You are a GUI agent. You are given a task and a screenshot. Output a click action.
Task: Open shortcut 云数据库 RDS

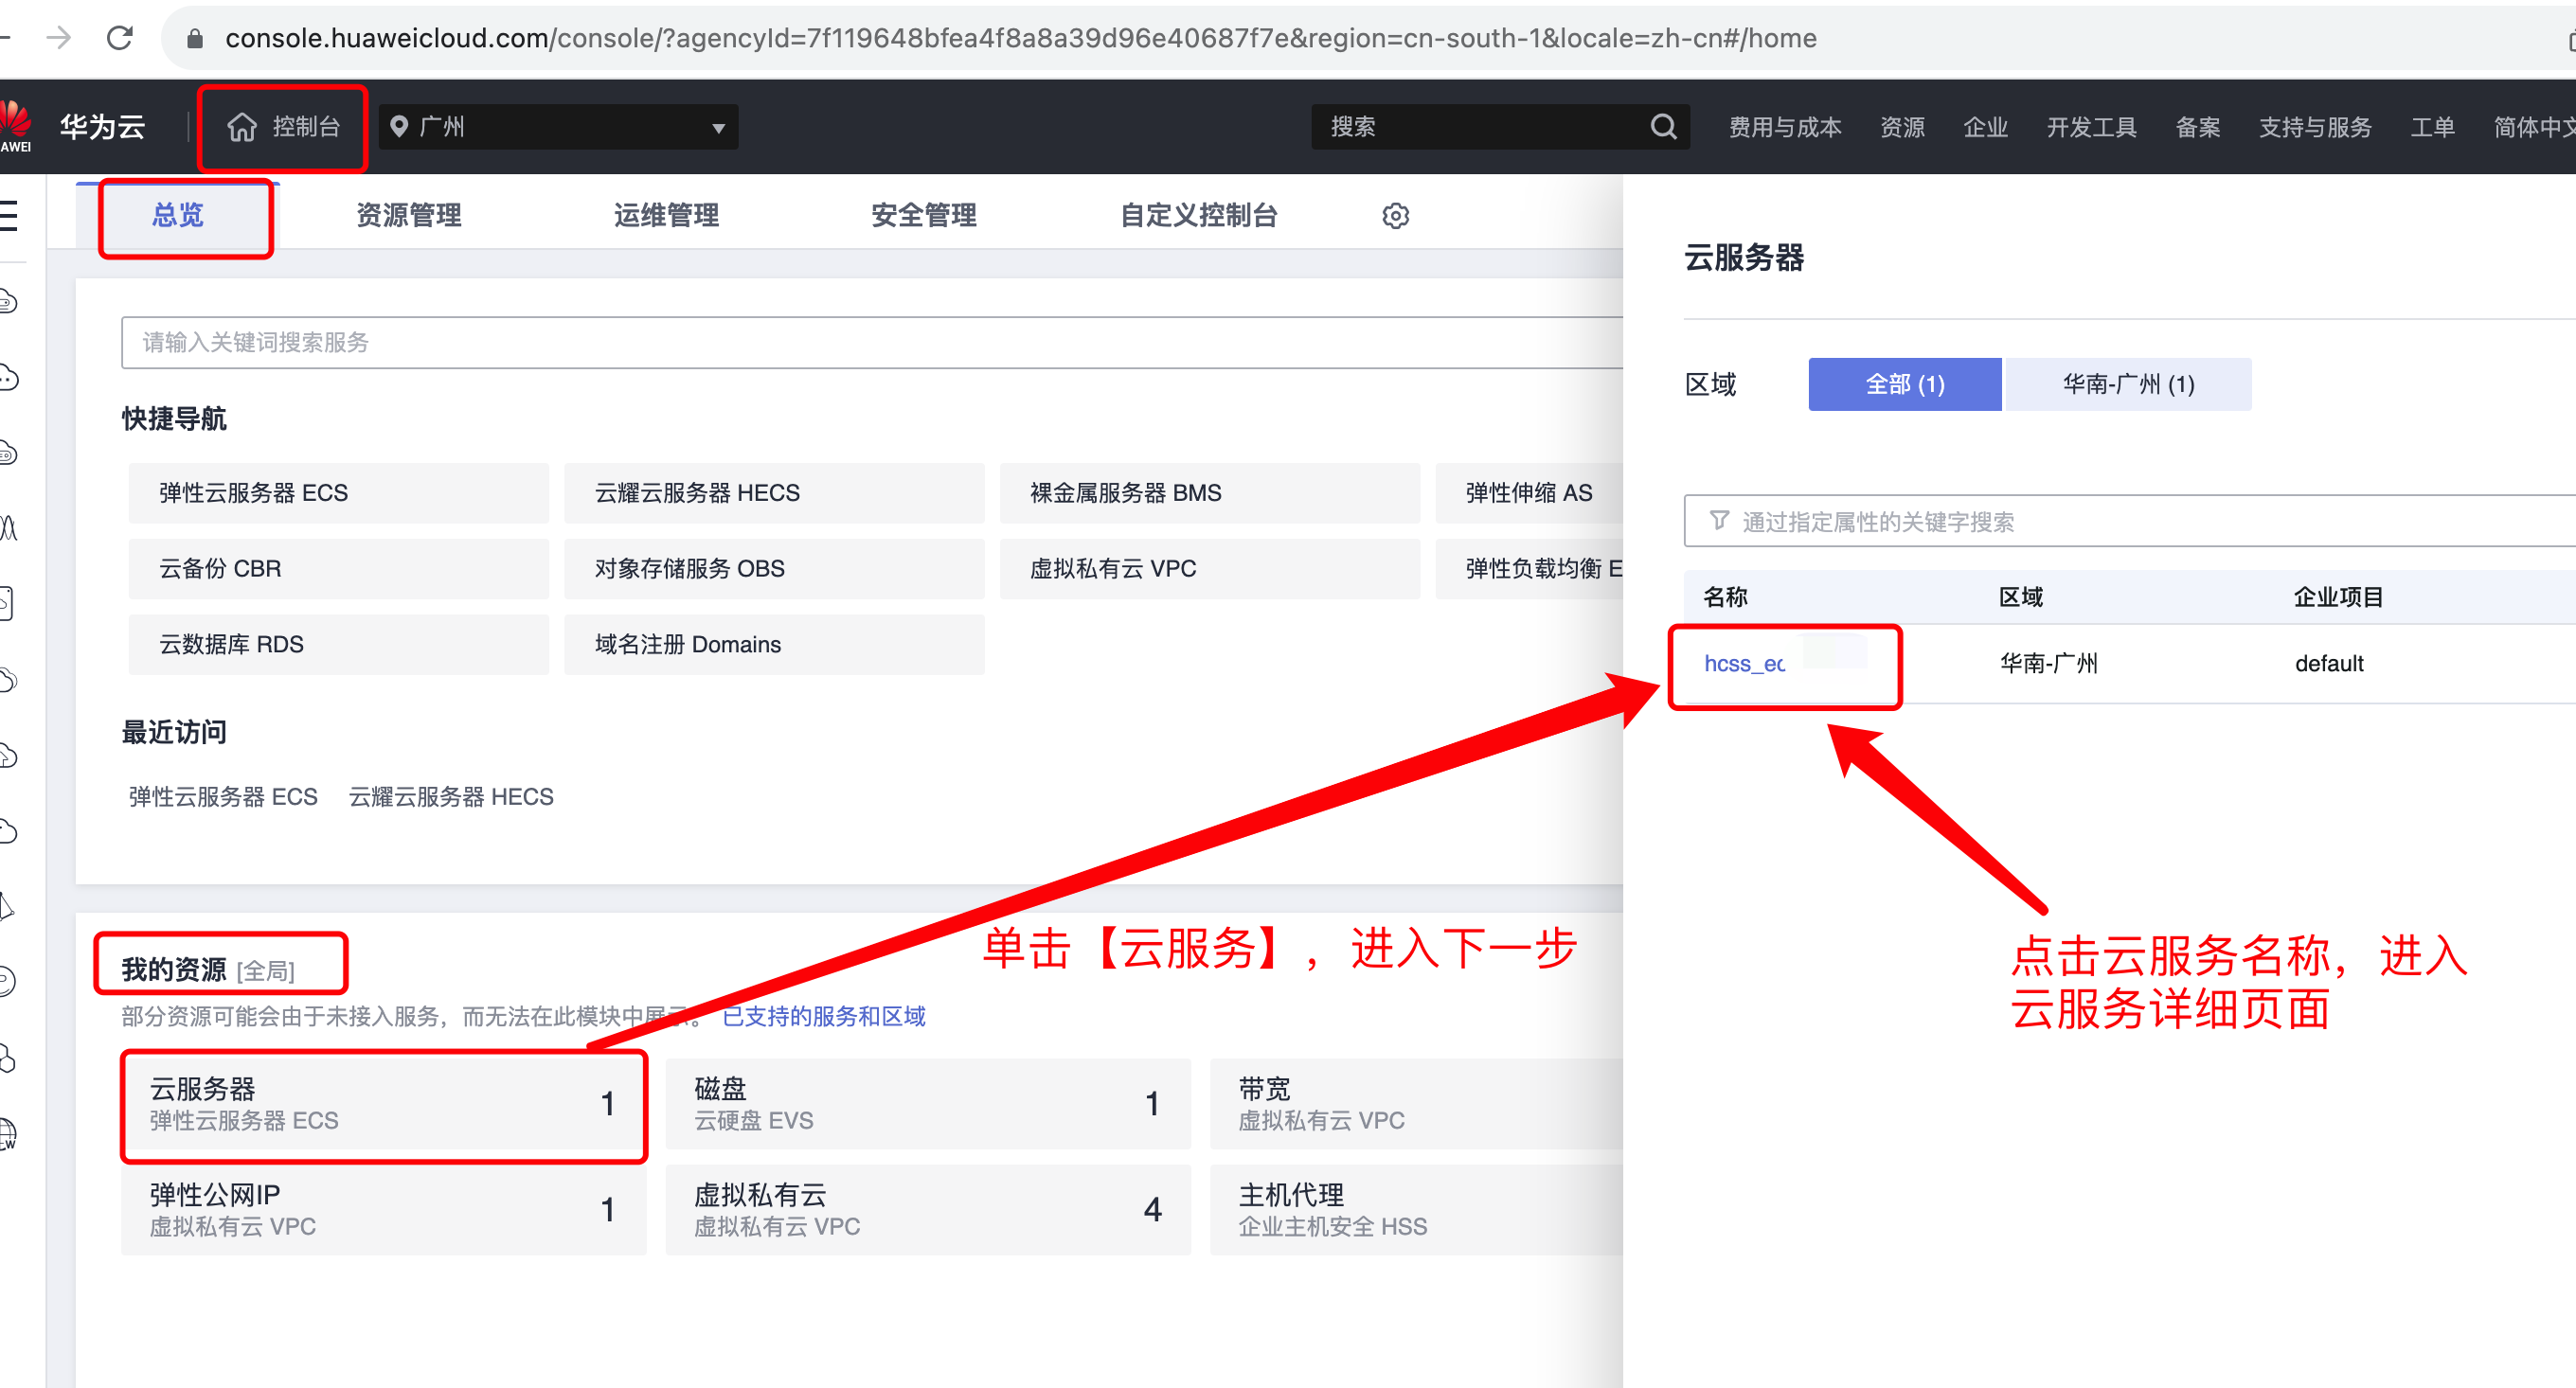pos(338,644)
